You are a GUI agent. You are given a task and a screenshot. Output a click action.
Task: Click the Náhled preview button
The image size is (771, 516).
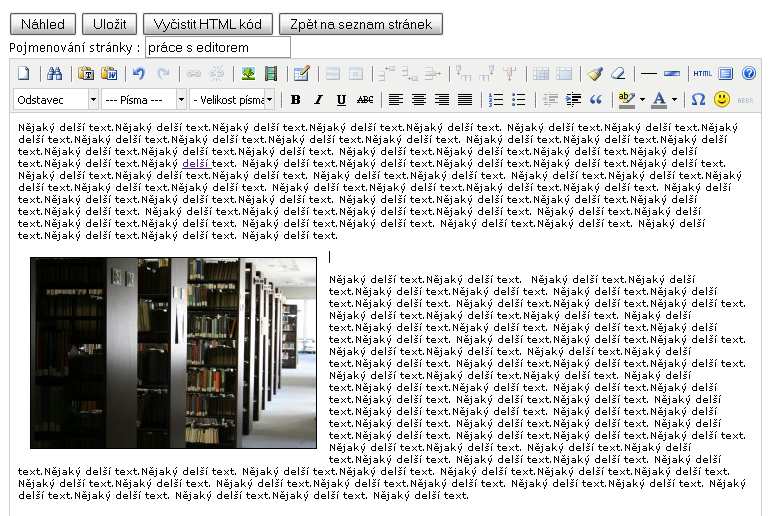(x=43, y=24)
